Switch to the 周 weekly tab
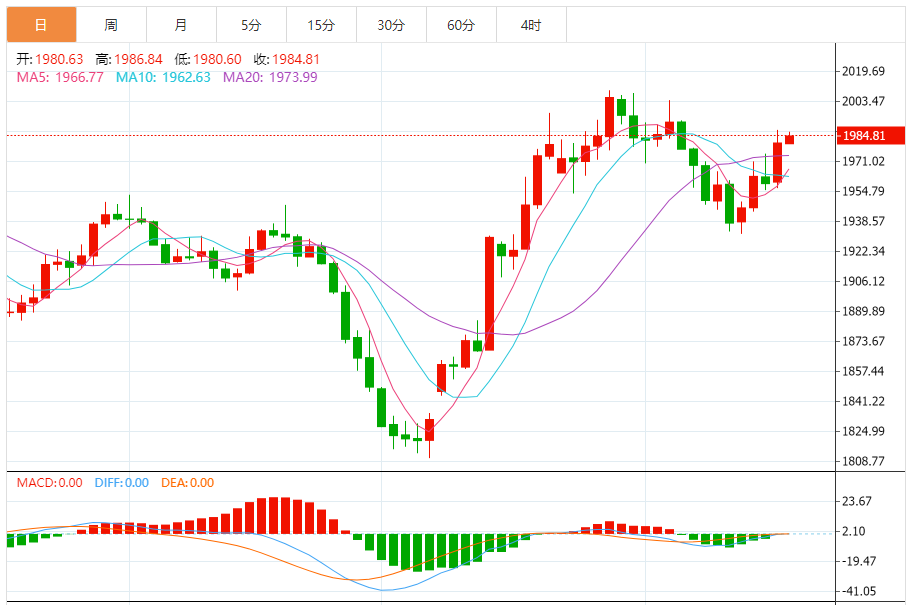This screenshot has width=917, height=605. point(111,25)
